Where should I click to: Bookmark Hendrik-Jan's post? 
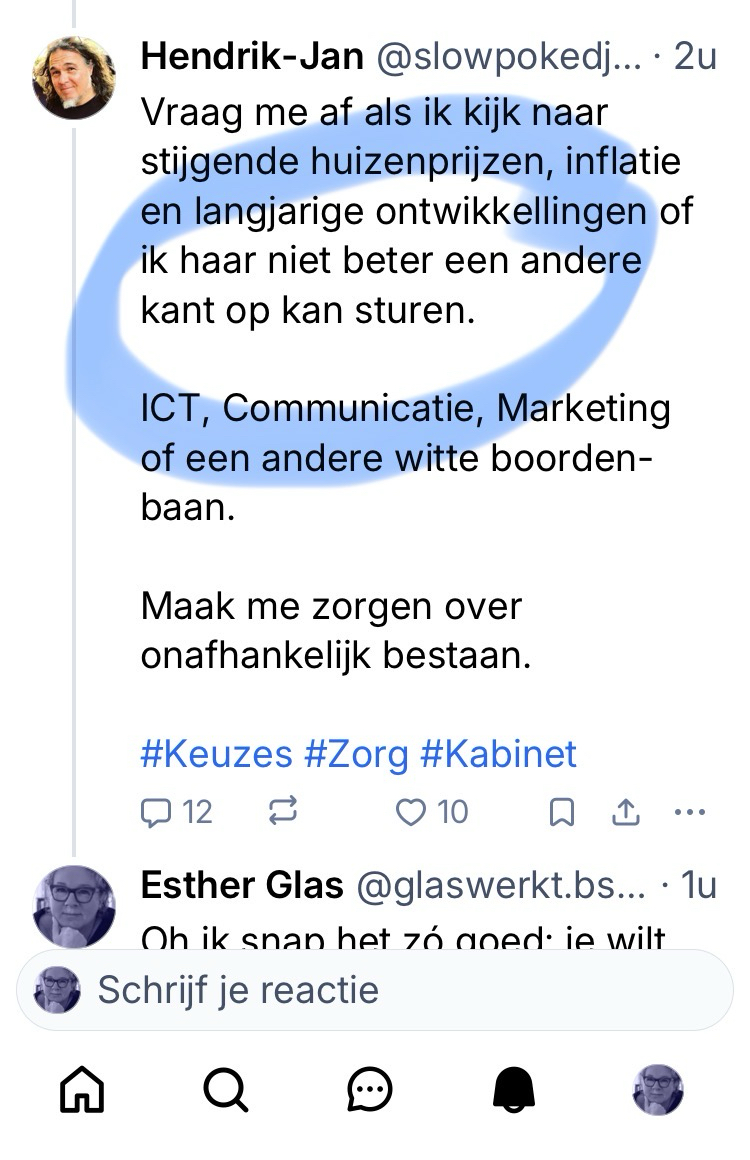tap(563, 813)
